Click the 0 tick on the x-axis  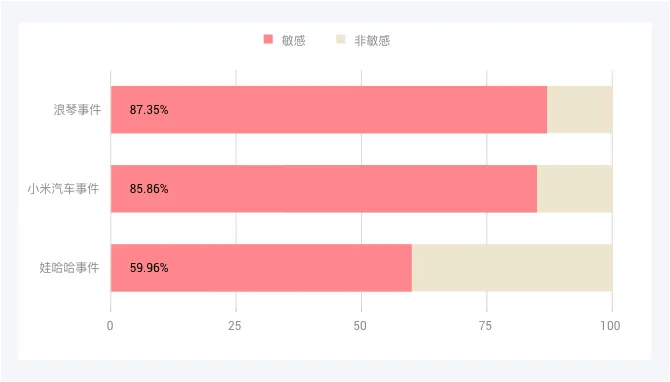click(x=110, y=326)
